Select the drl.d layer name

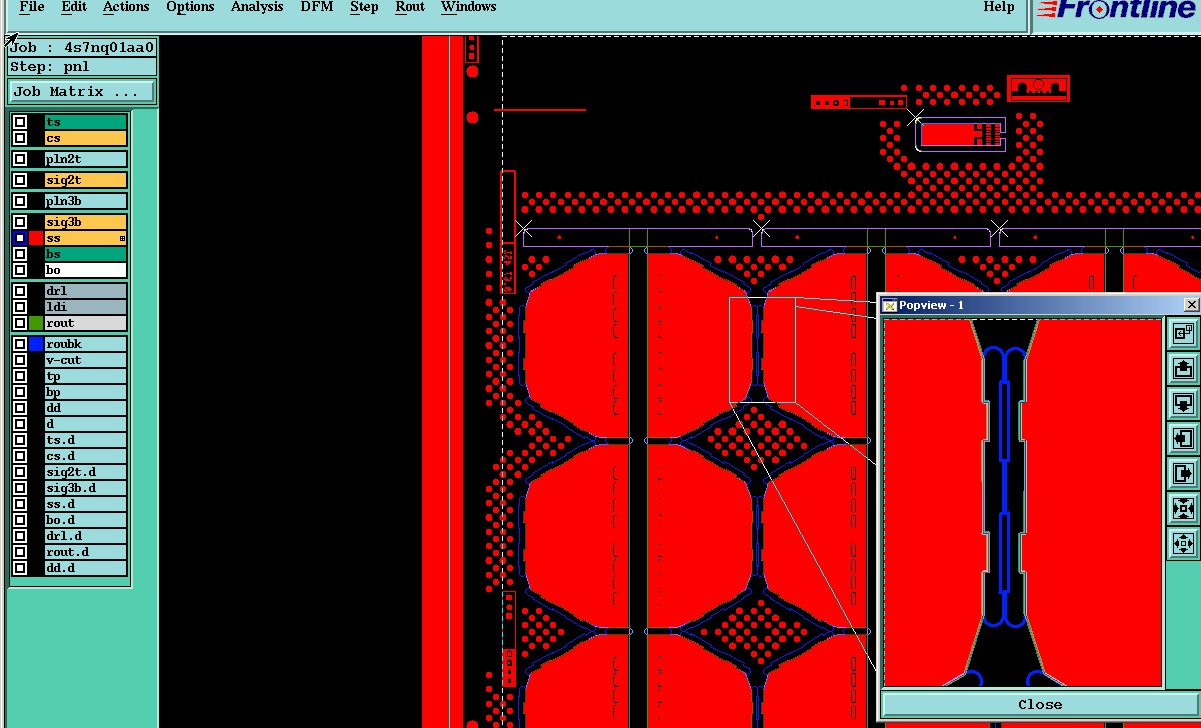click(x=86, y=536)
